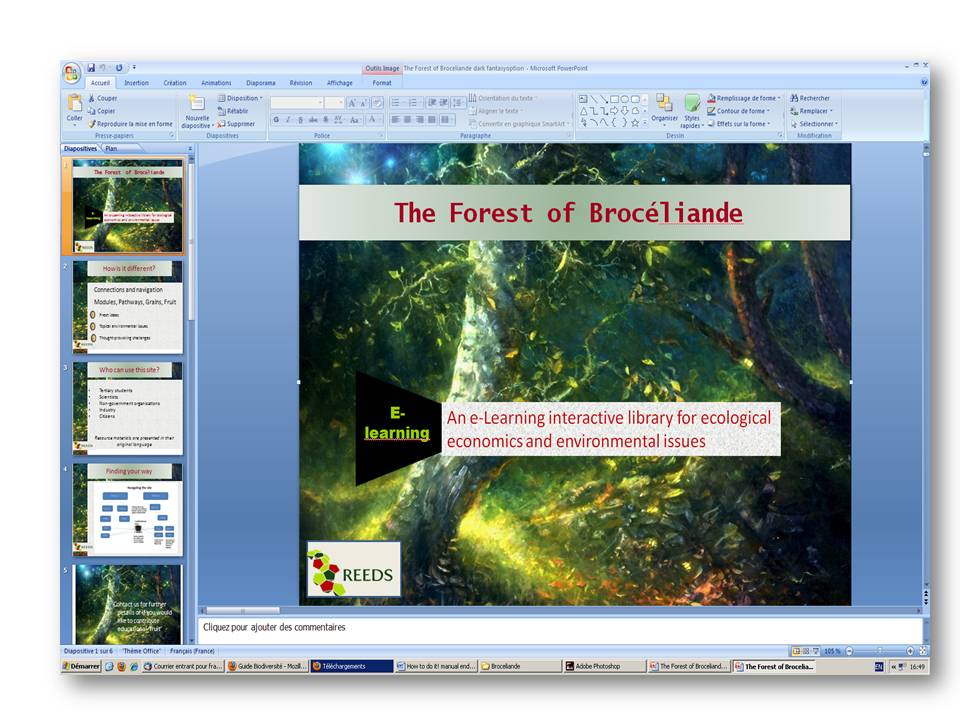
Task: Open the Presse-papiers dialog launcher
Action: pyautogui.click(x=171, y=135)
